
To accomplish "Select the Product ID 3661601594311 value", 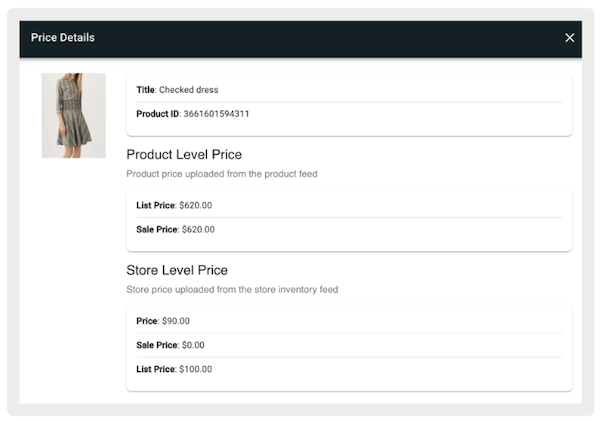I will 216,114.
